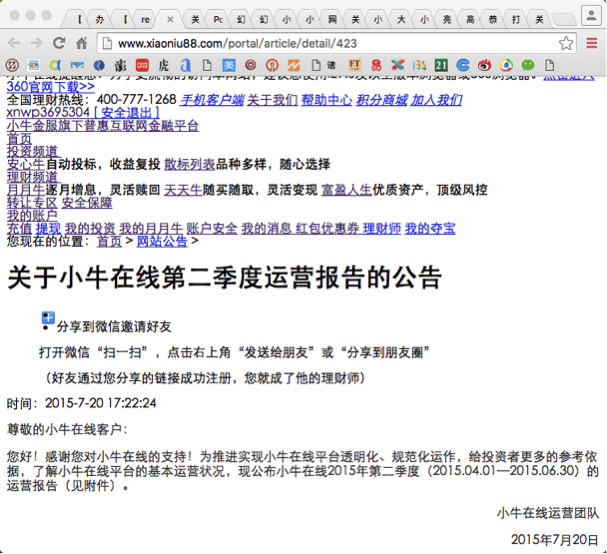Switch to the 'Pc' tab
Image resolution: width=607 pixels, height=554 pixels.
tap(218, 19)
